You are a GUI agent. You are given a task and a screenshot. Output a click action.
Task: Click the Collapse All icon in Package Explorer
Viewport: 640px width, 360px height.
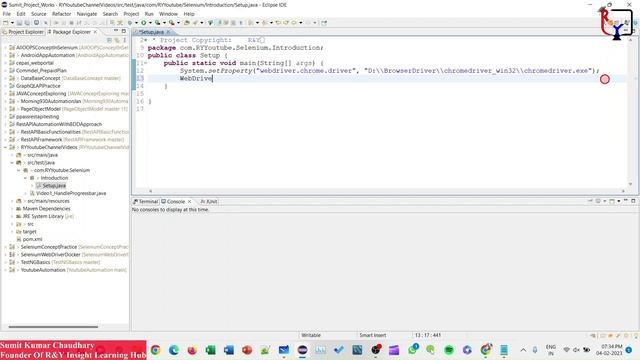[x=109, y=40]
